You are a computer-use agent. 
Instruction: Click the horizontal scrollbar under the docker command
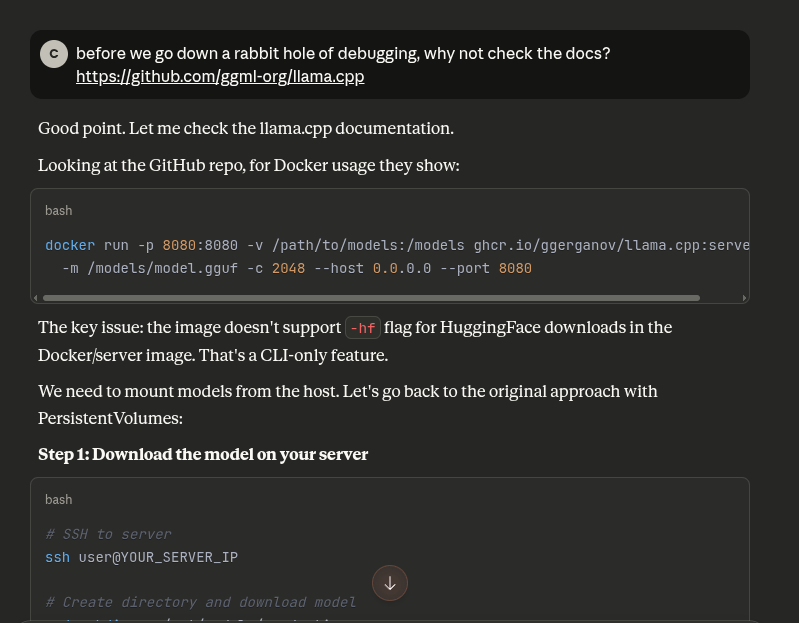(x=370, y=298)
